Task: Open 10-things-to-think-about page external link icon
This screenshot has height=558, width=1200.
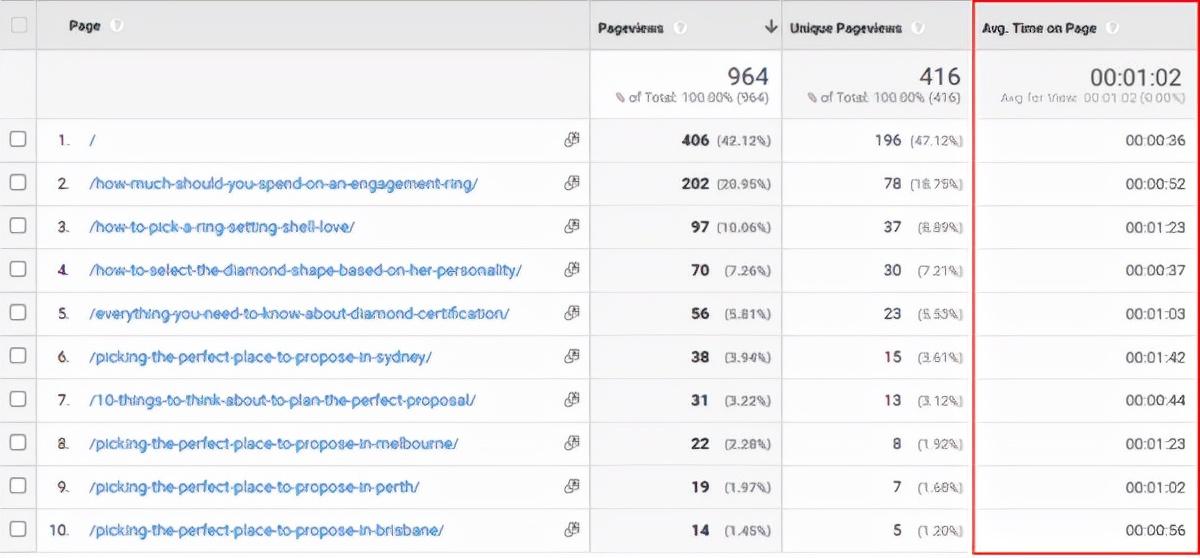Action: (x=572, y=399)
